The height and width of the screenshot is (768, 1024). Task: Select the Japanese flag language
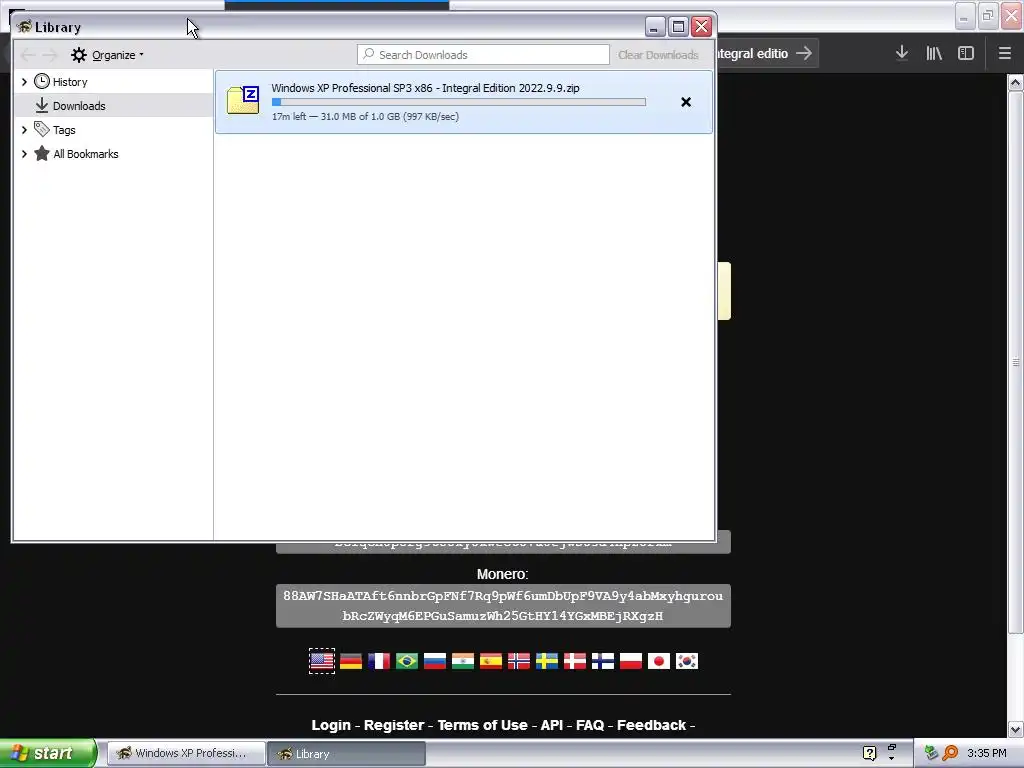pos(659,661)
